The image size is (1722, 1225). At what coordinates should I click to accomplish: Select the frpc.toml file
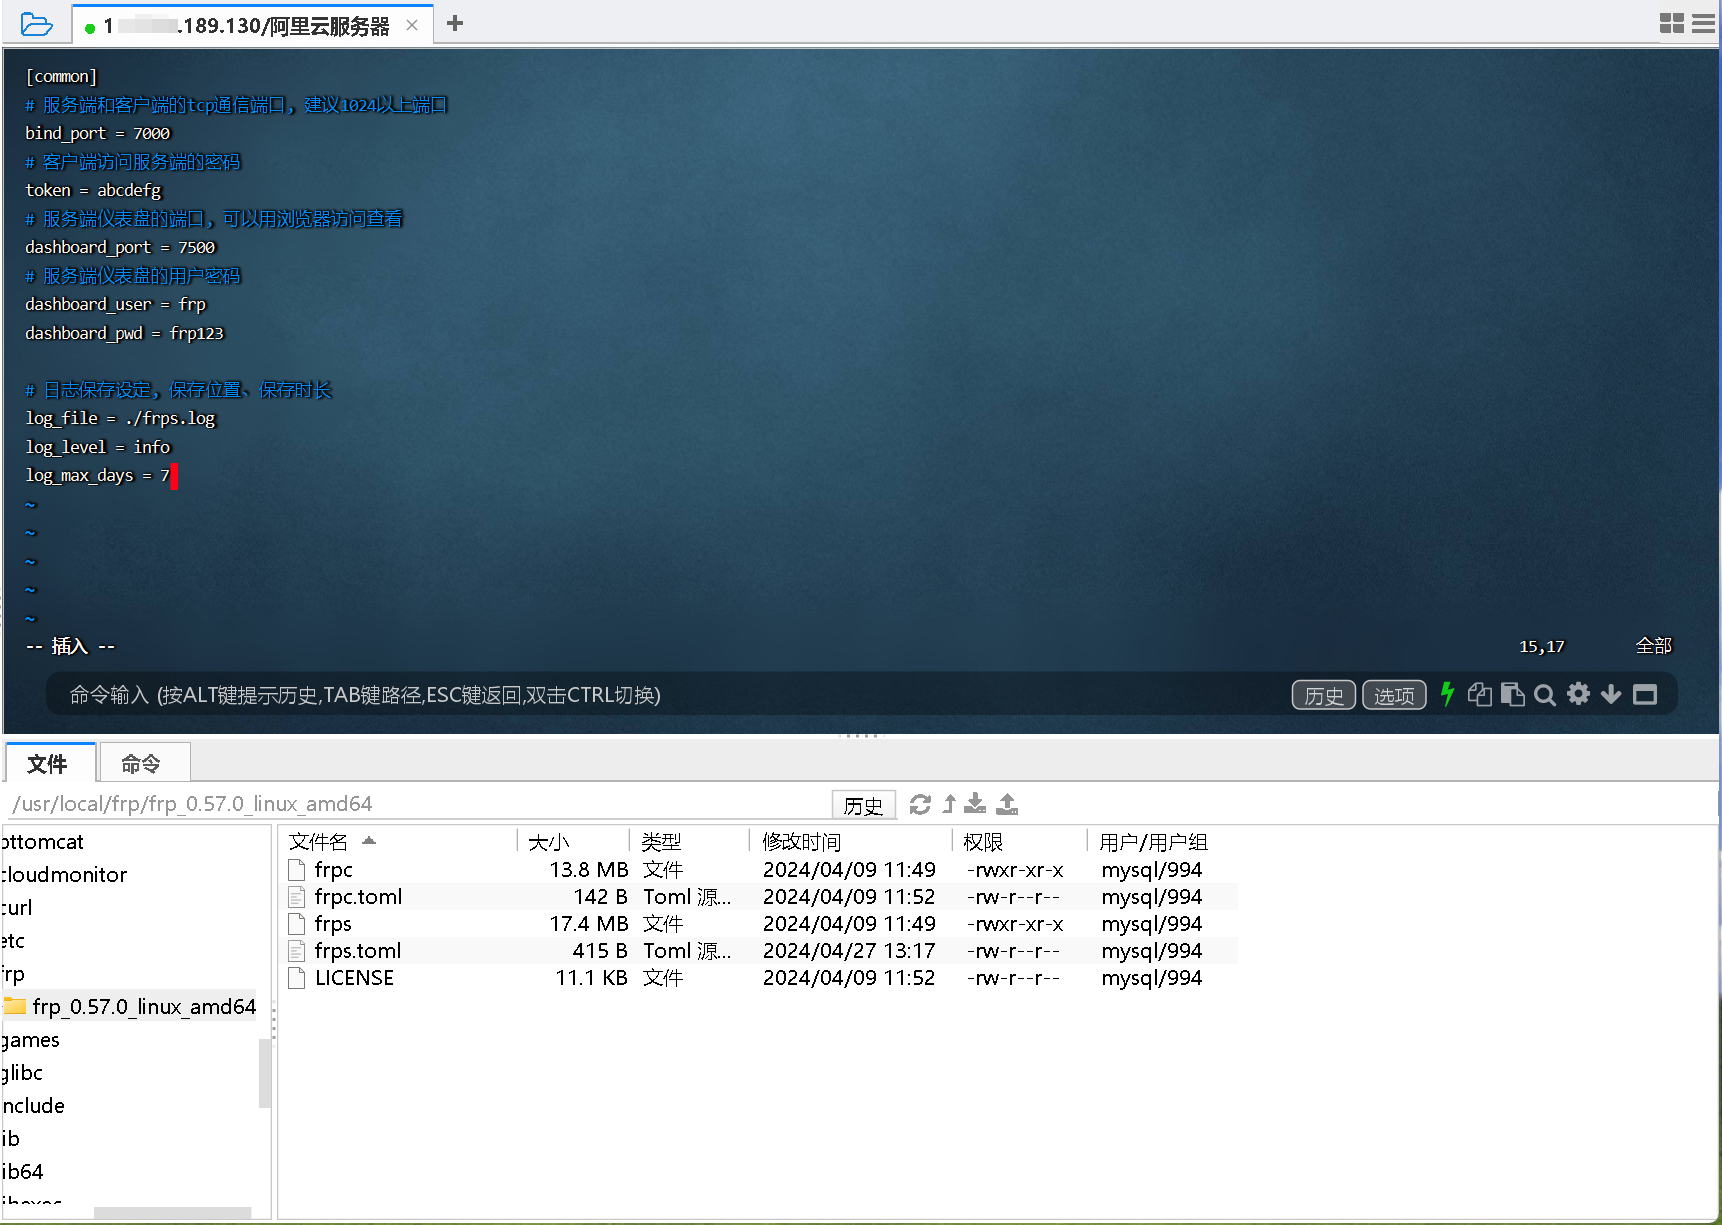760,897
